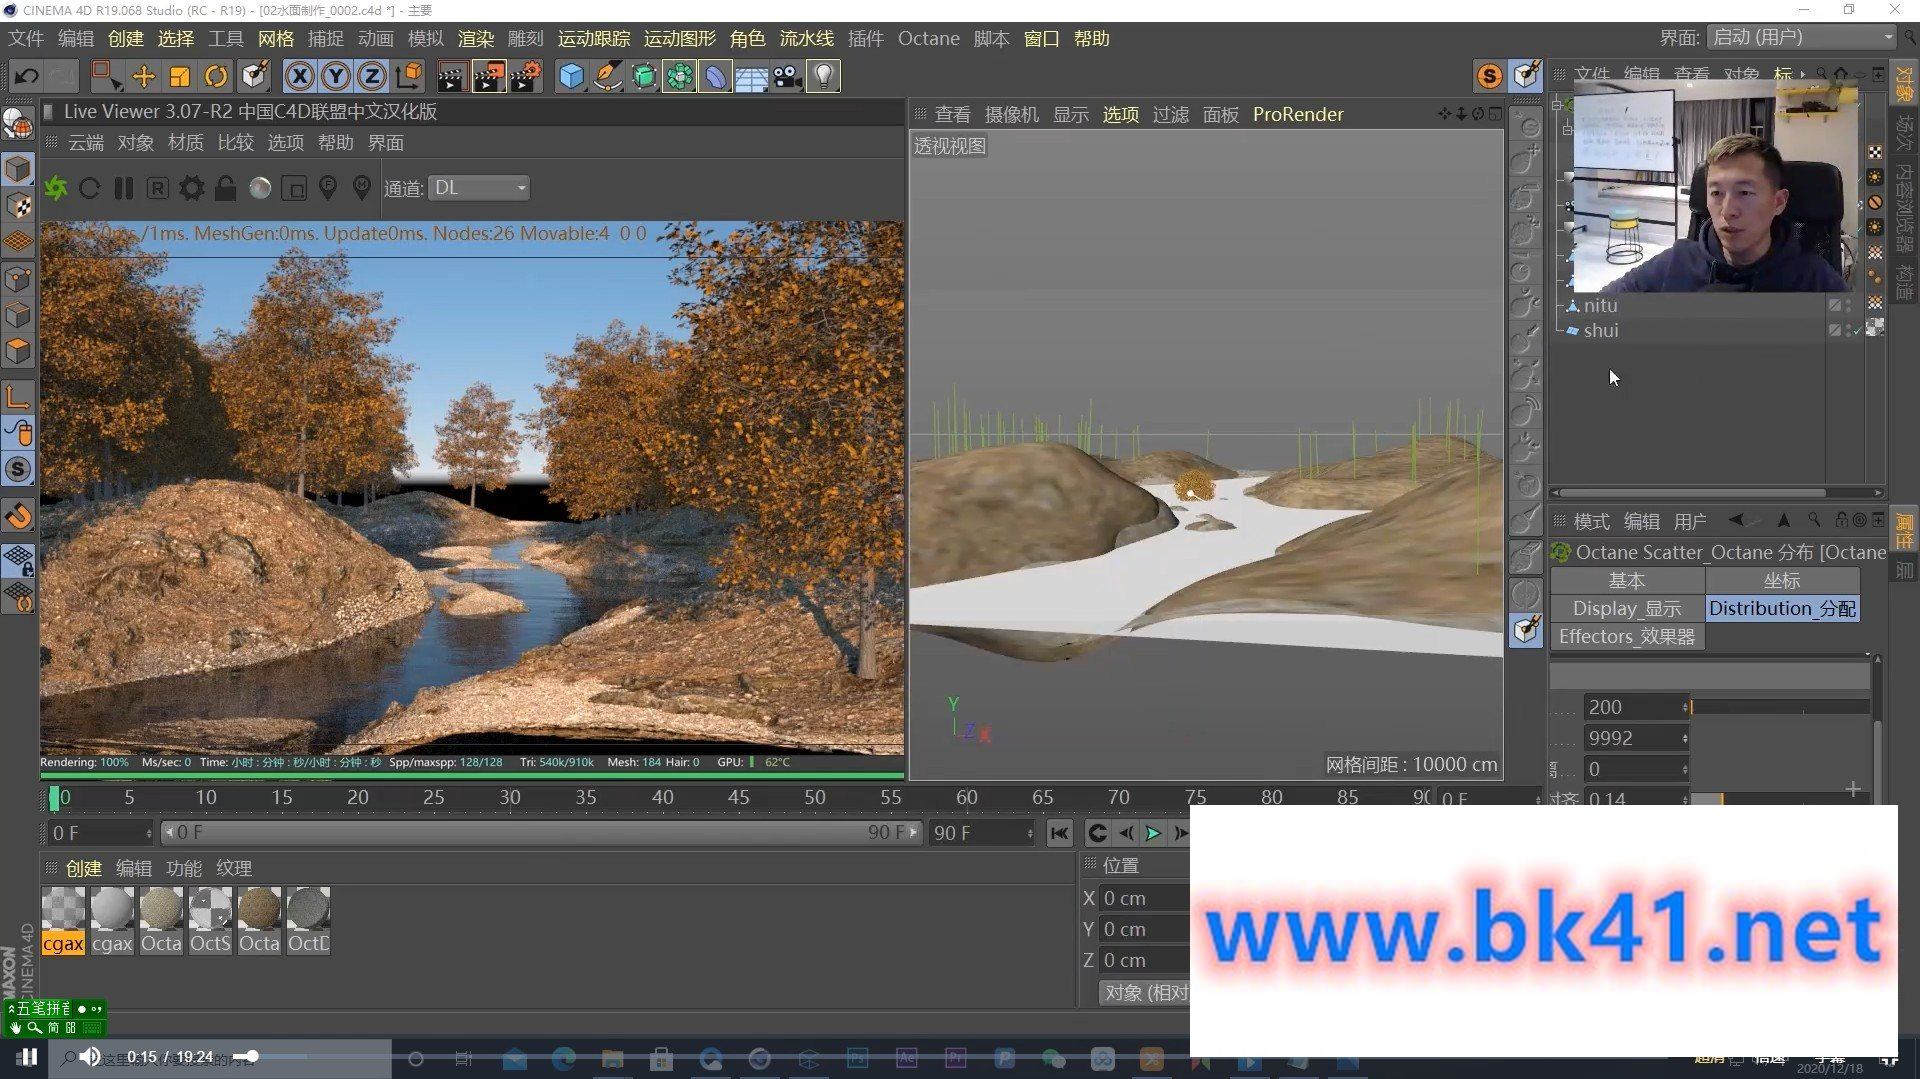This screenshot has width=1920, height=1079.
Task: Toggle nitu visibility dots
Action: click(x=1848, y=305)
